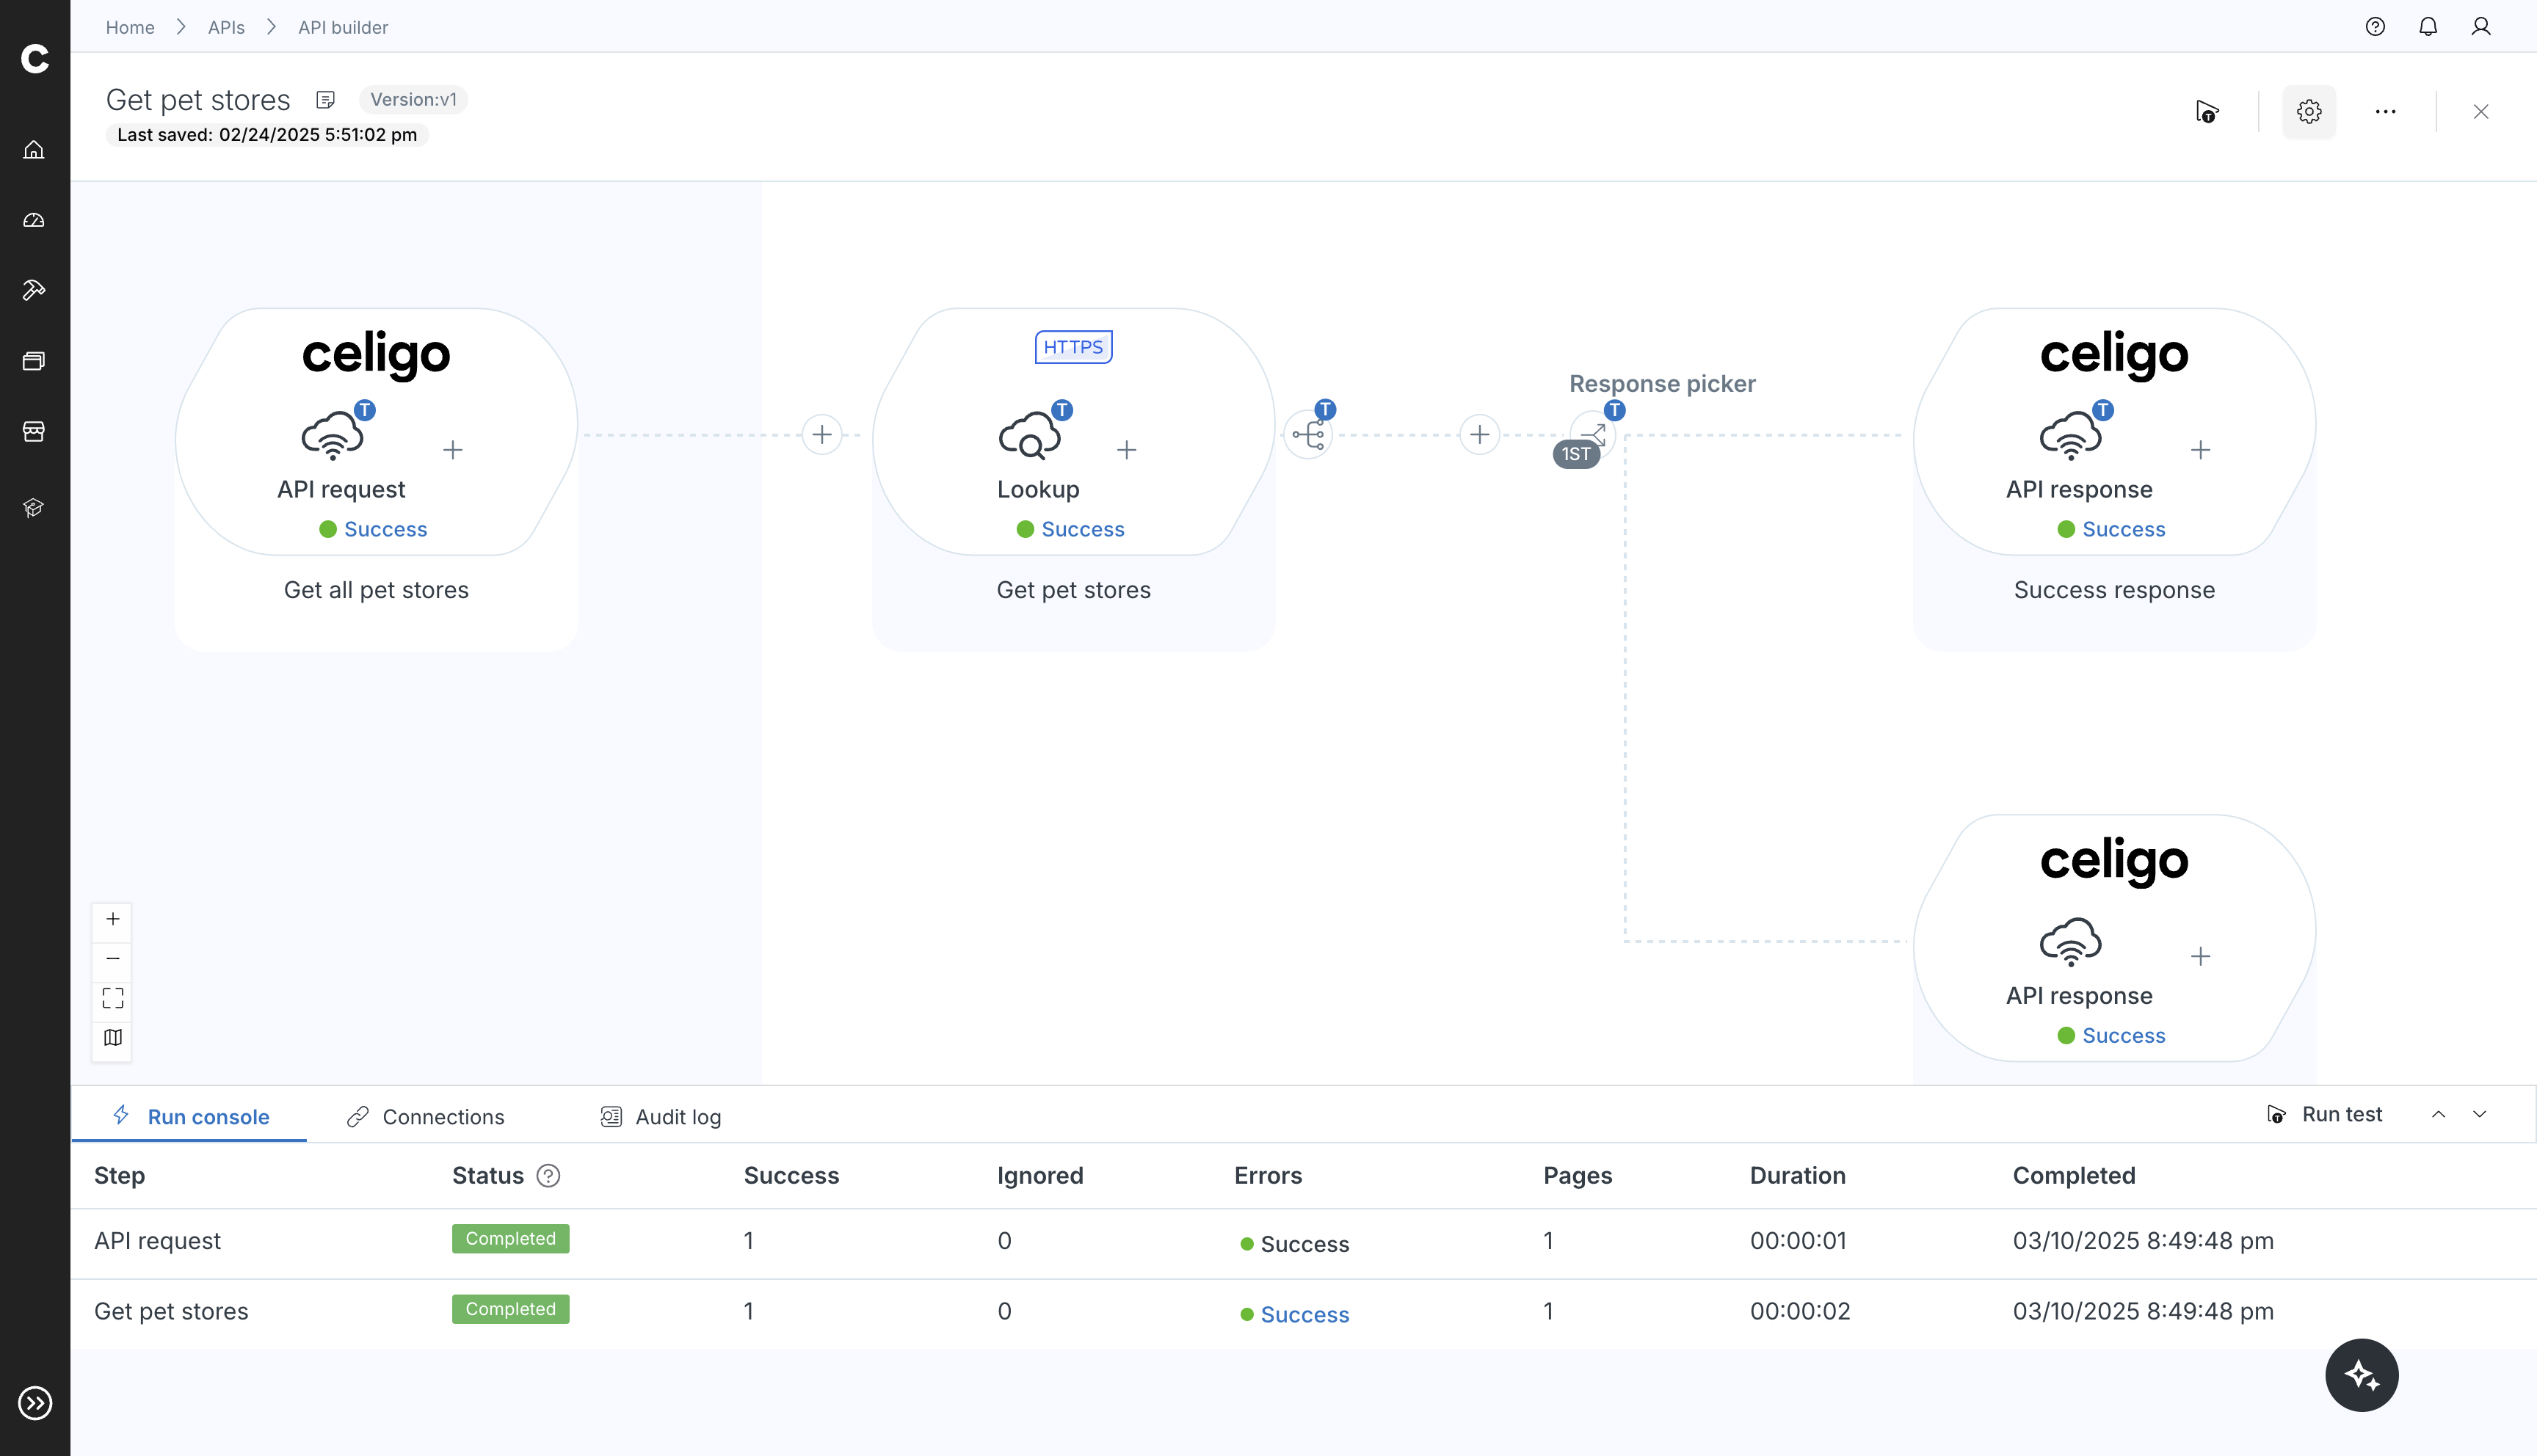Viewport: 2537px width, 1456px height.
Task: Click the Status column help icon
Action: (548, 1176)
